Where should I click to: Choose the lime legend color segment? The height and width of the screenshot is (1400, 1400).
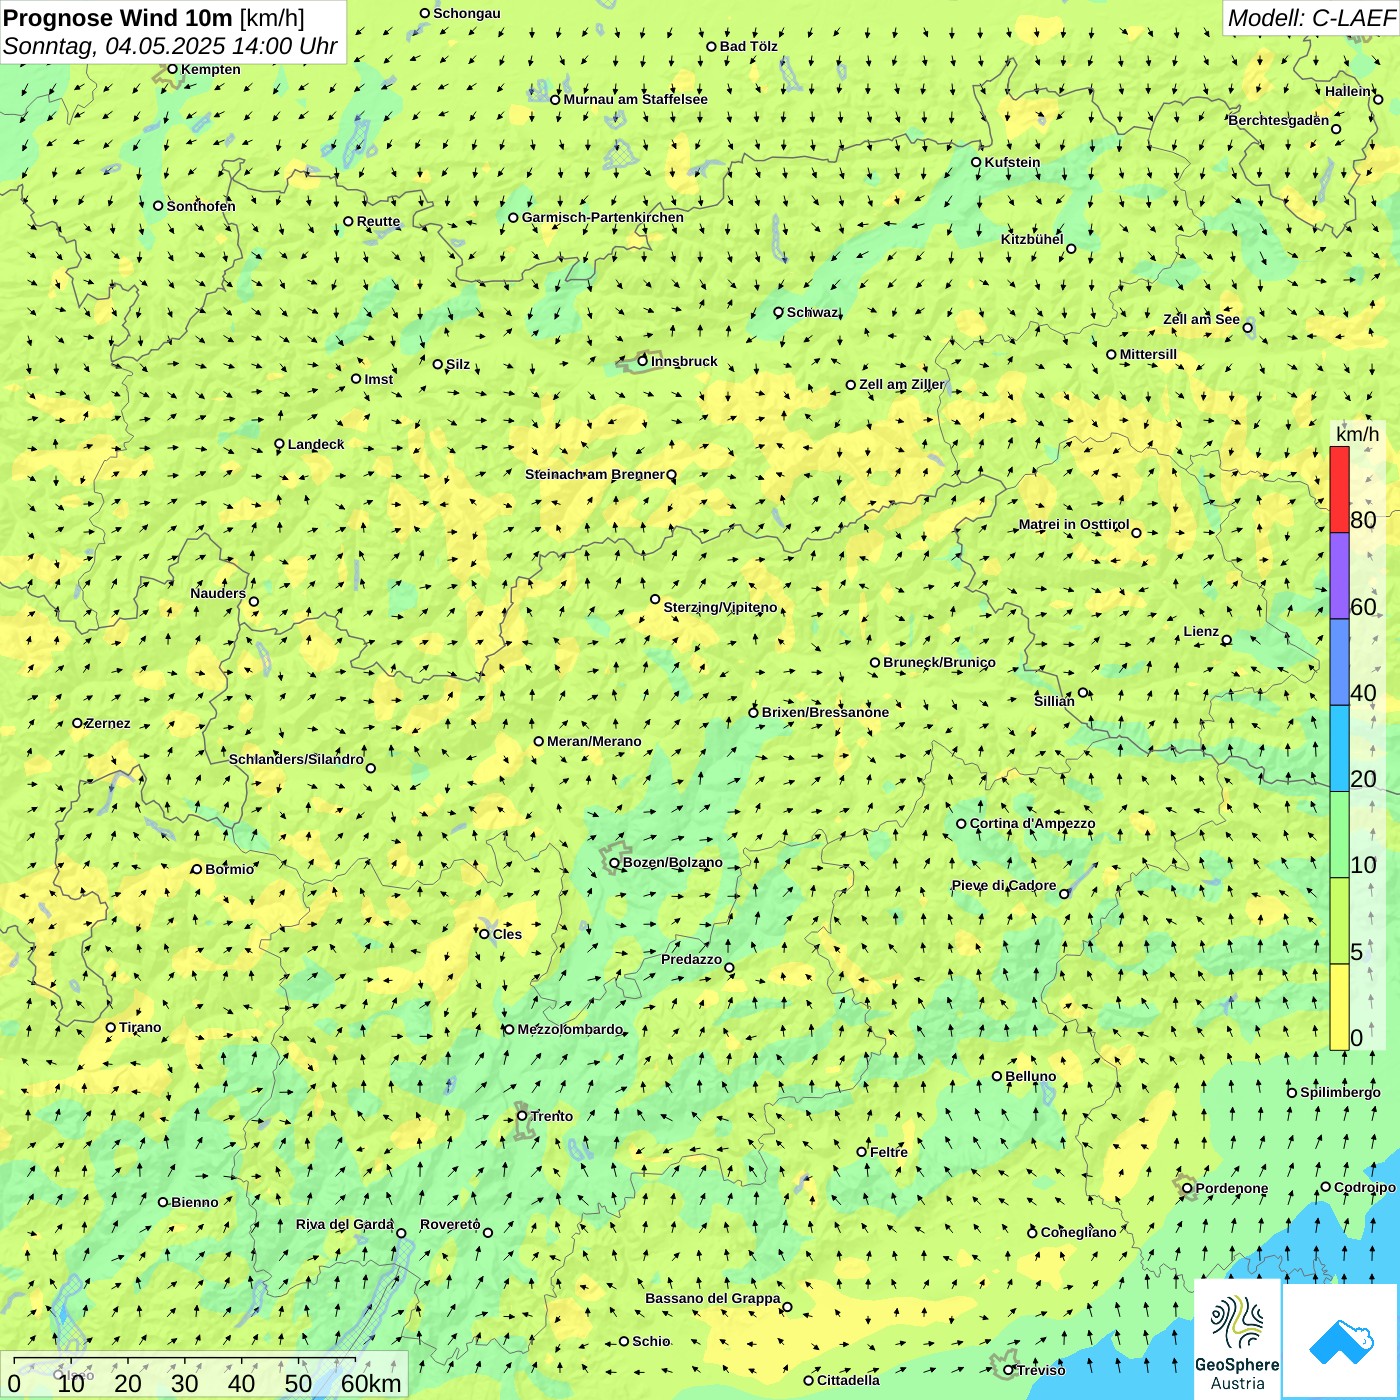(1339, 921)
